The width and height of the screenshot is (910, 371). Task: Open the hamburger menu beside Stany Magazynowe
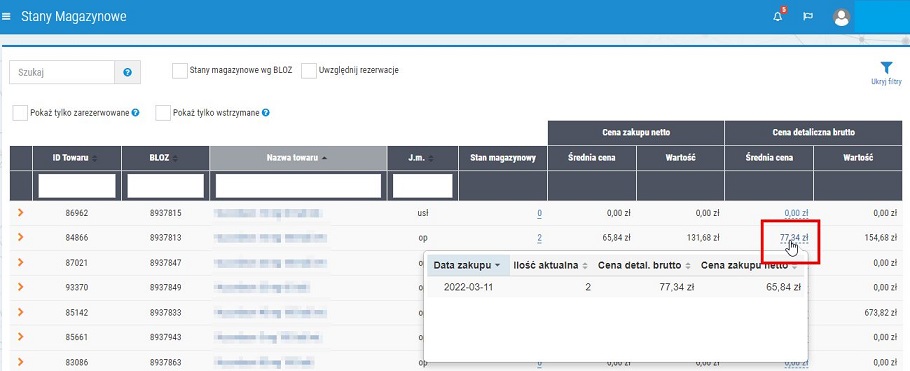coord(7,16)
